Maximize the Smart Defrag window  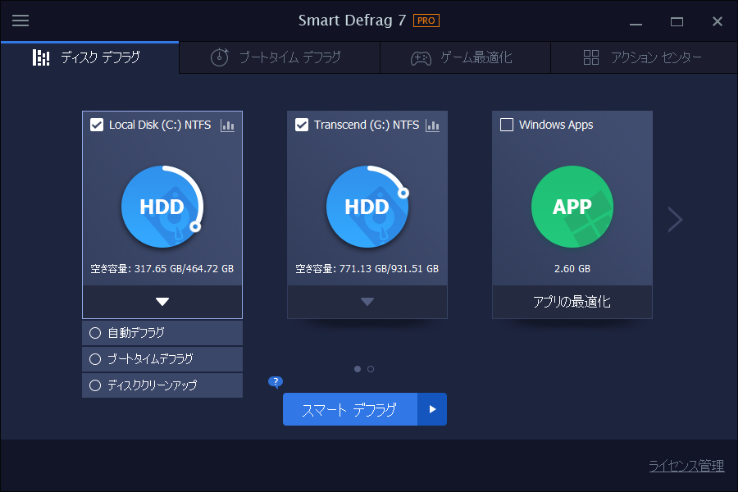click(x=677, y=22)
